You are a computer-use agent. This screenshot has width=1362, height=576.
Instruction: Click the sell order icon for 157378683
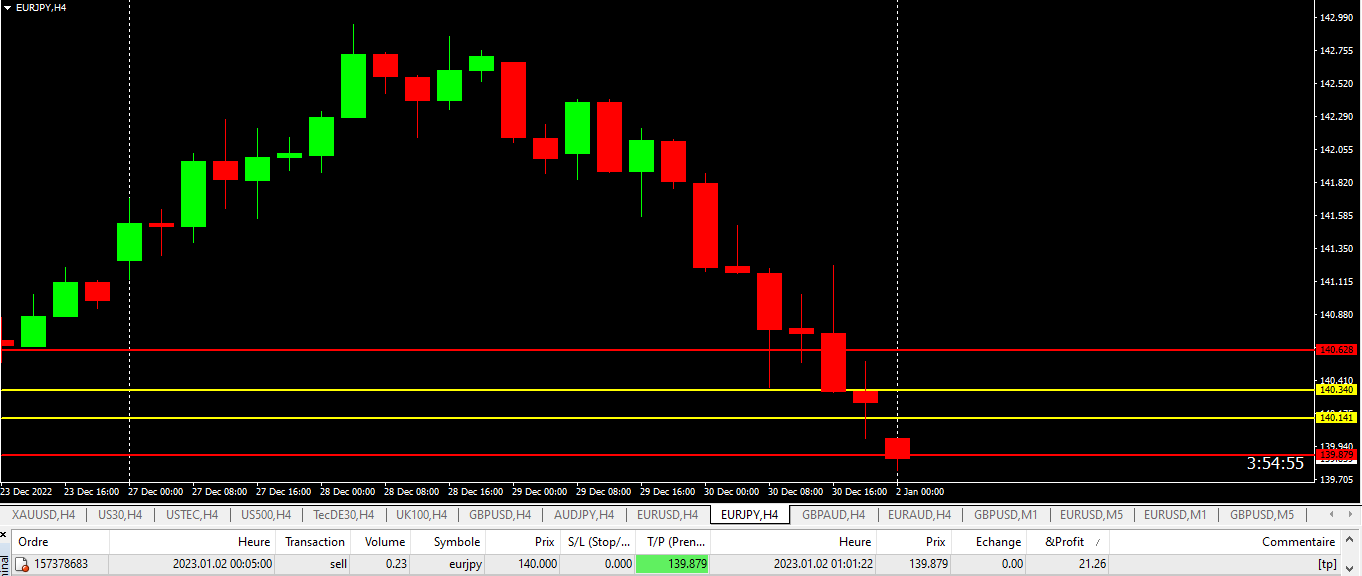[22, 565]
